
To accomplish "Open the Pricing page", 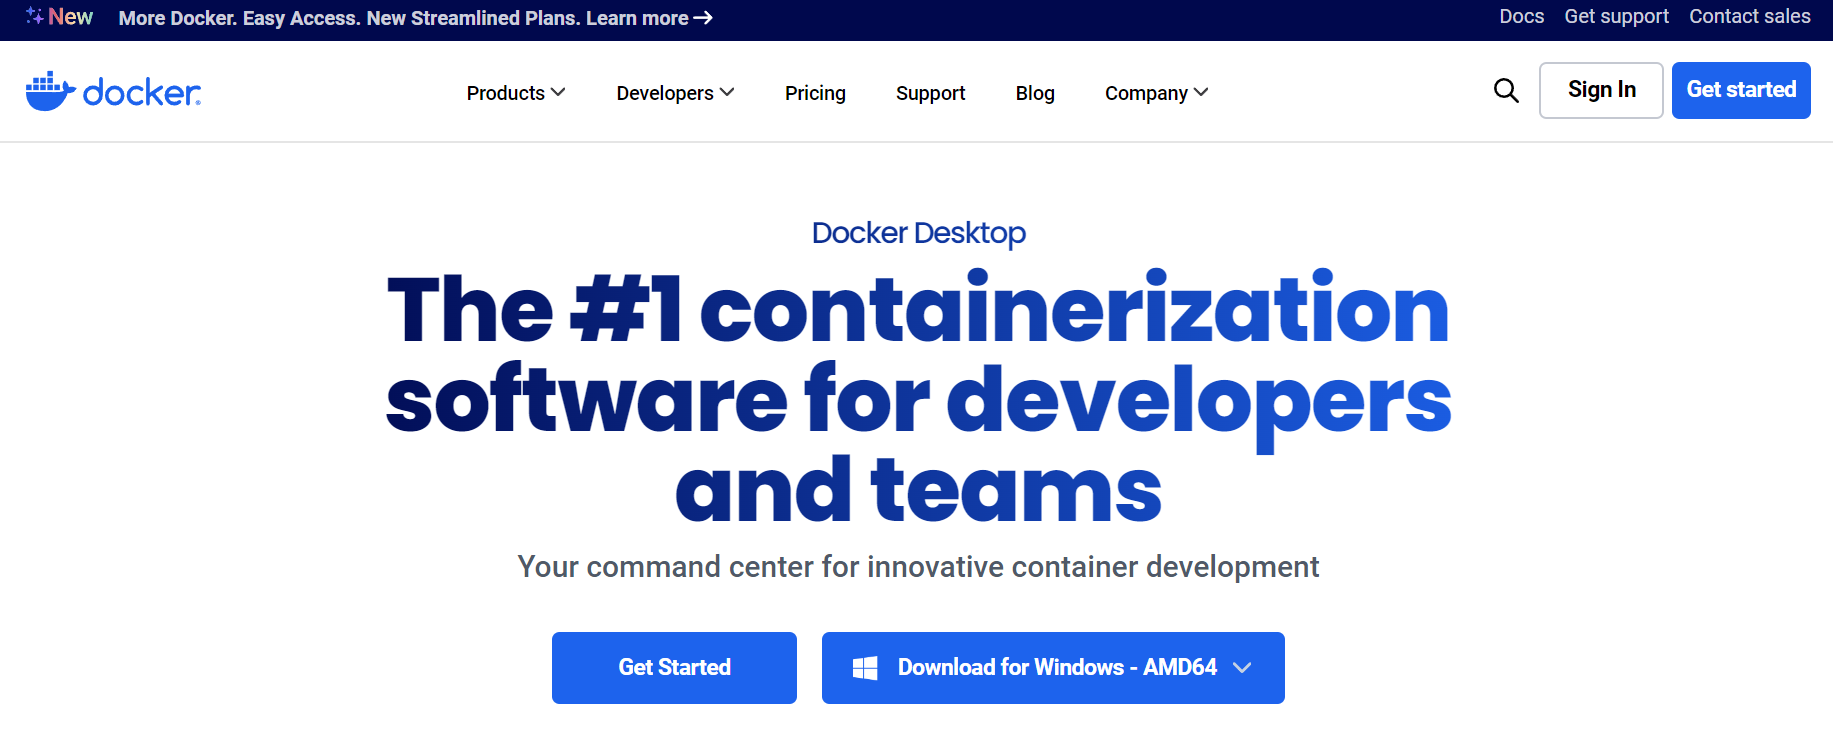I will point(815,93).
